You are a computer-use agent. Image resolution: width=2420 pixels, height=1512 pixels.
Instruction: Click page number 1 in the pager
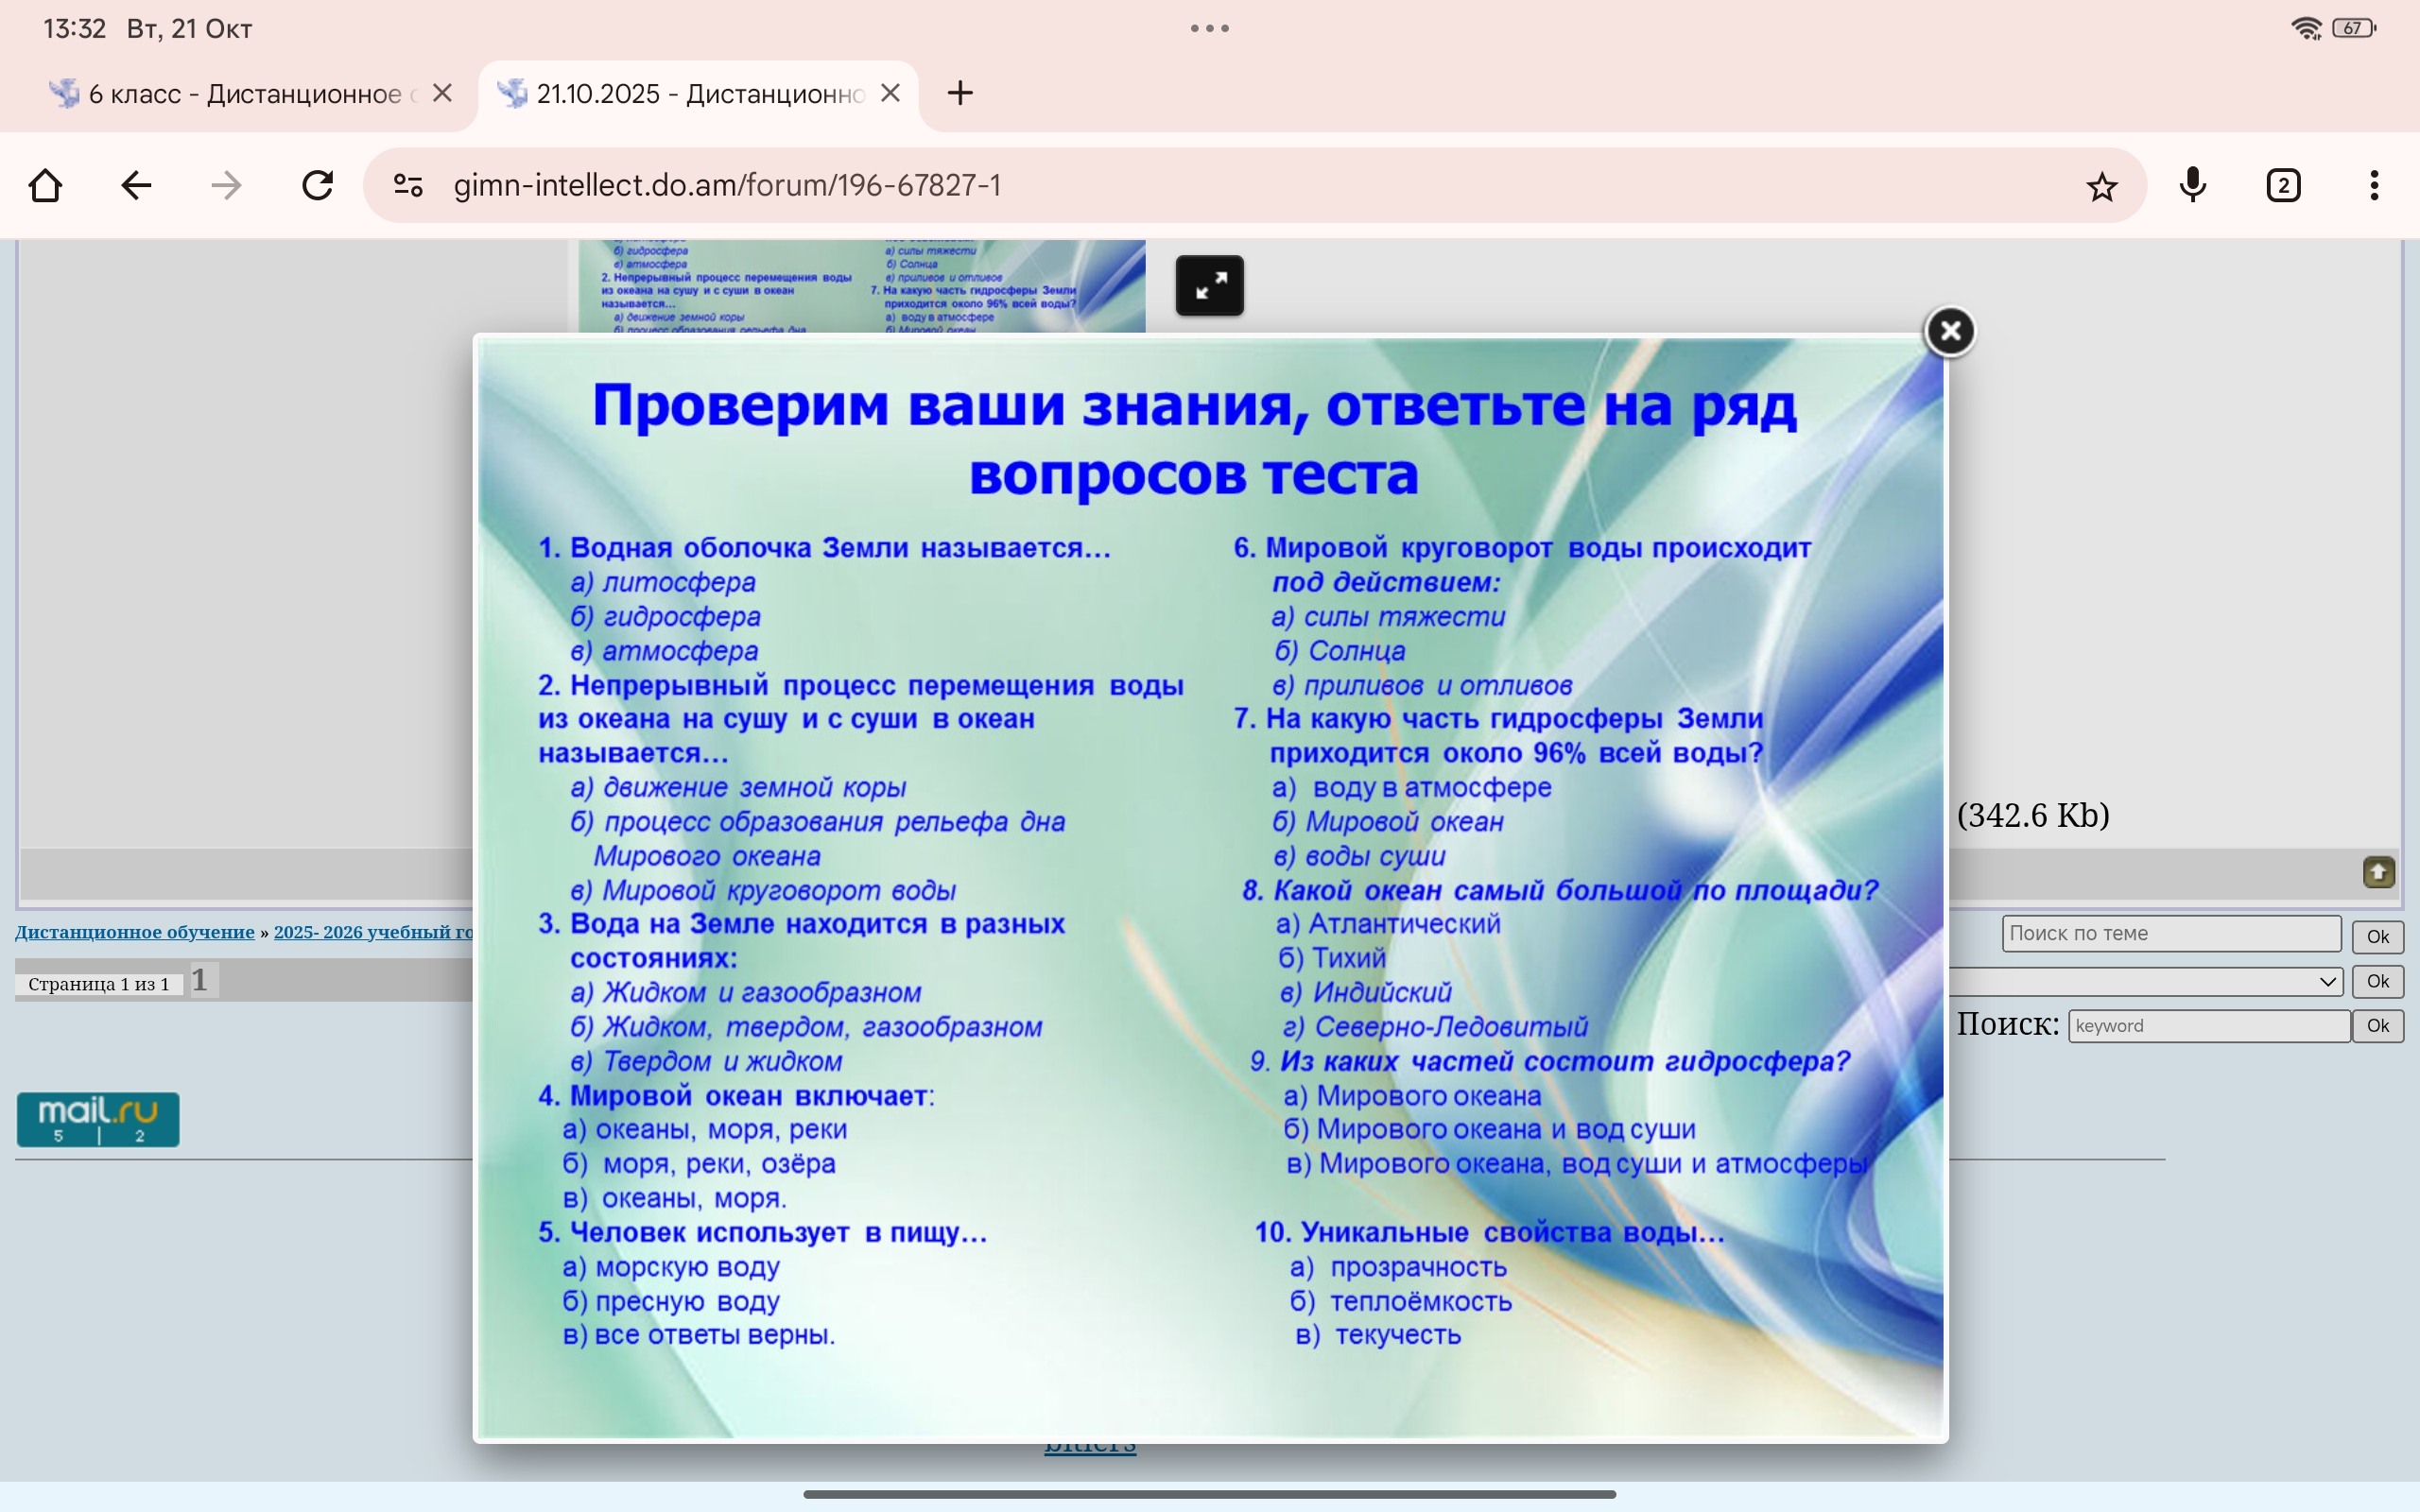click(200, 980)
